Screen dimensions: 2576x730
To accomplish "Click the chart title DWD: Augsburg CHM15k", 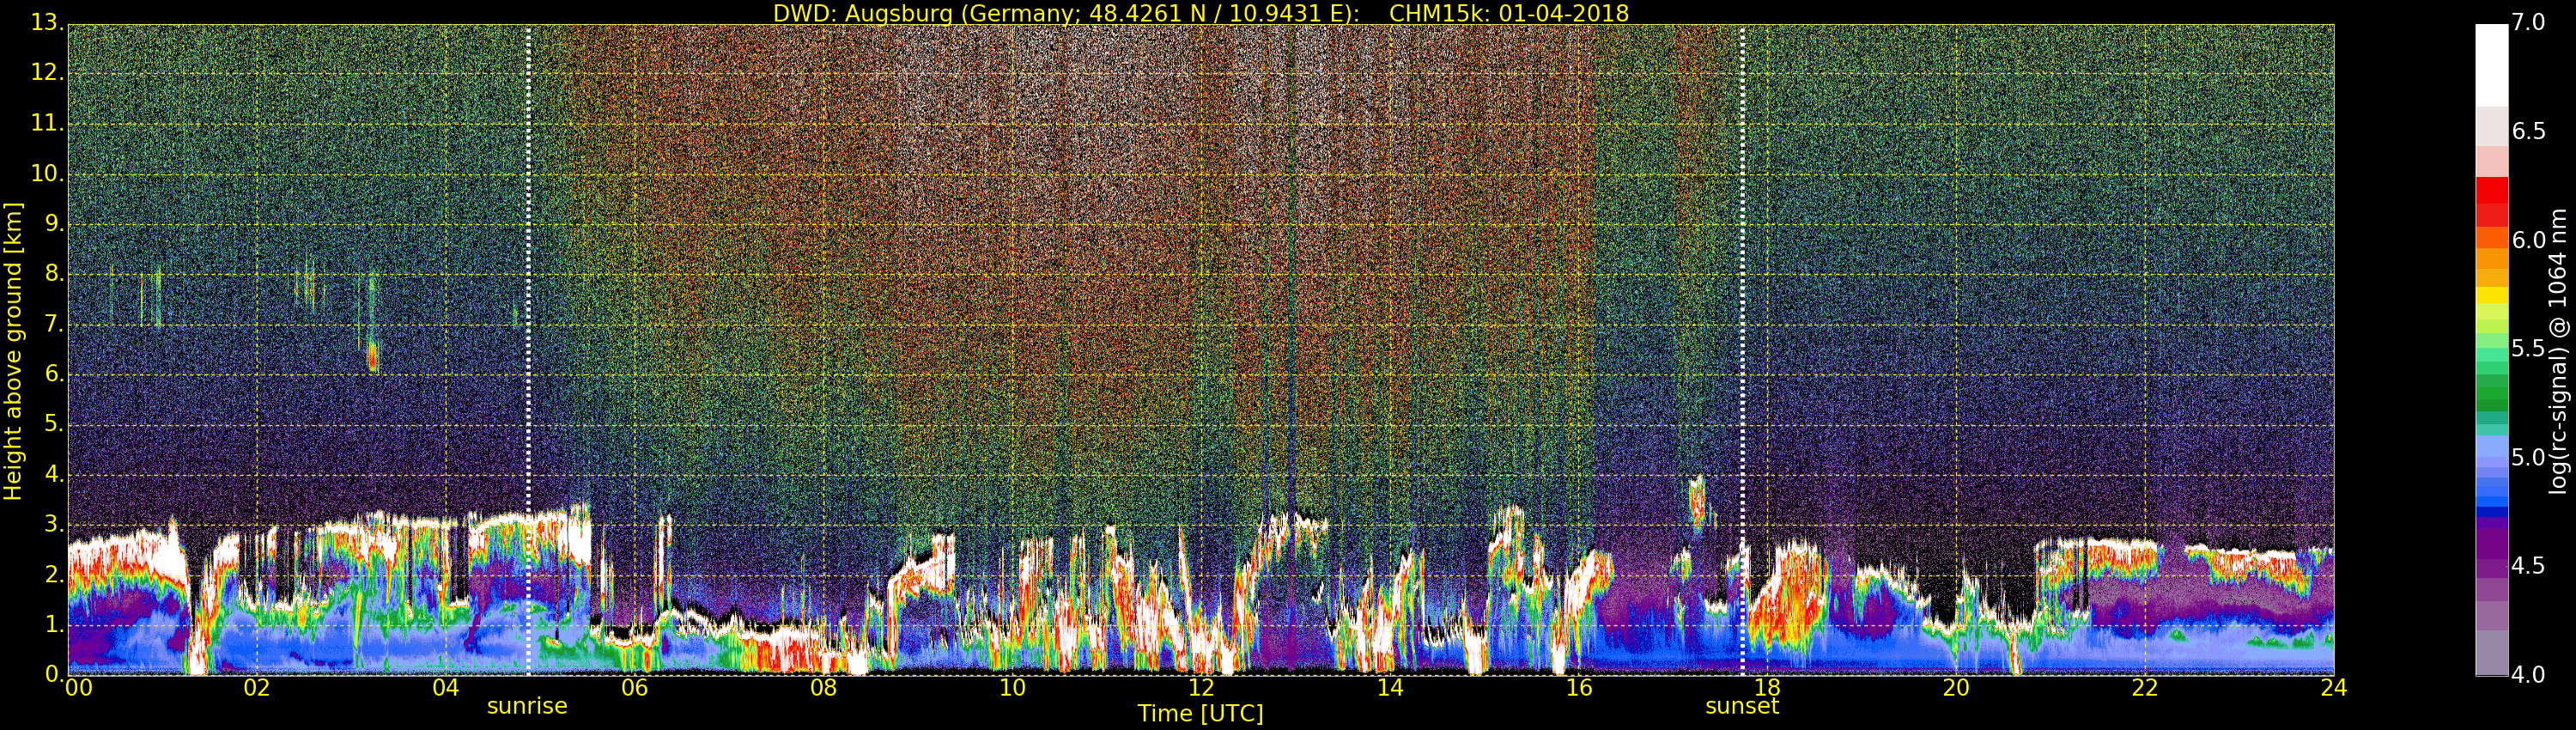I will tap(1200, 13).
